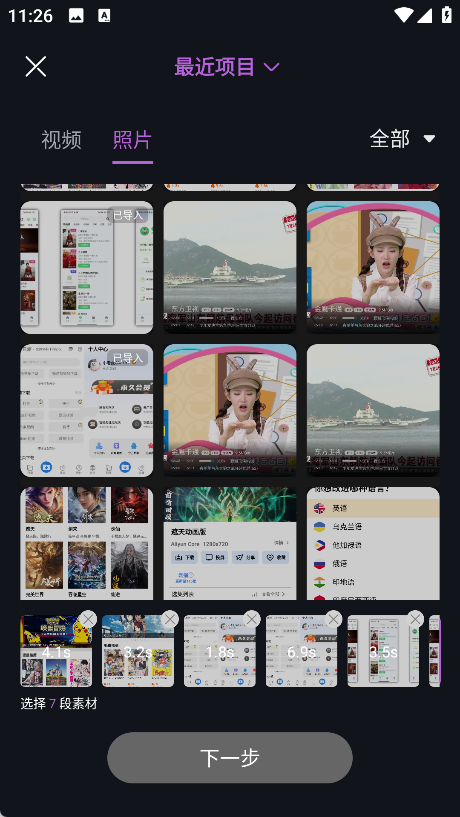This screenshot has width=460, height=817.
Task: Open the first 已导入 phone mockup image
Action: coord(86,267)
